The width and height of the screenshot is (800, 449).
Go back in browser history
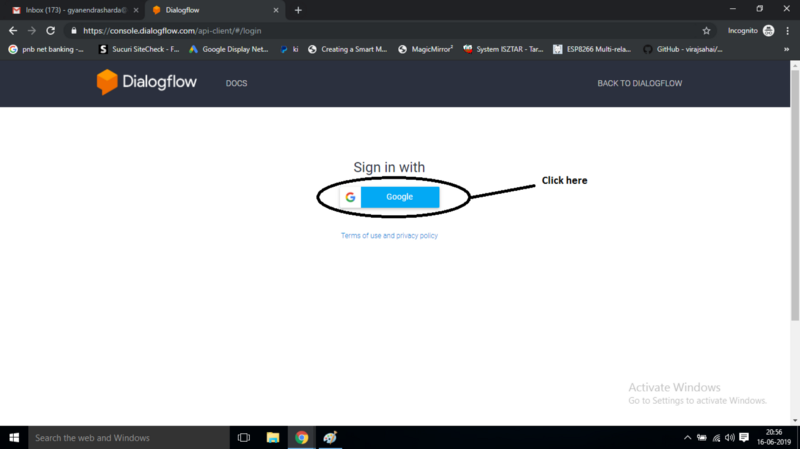click(x=13, y=31)
